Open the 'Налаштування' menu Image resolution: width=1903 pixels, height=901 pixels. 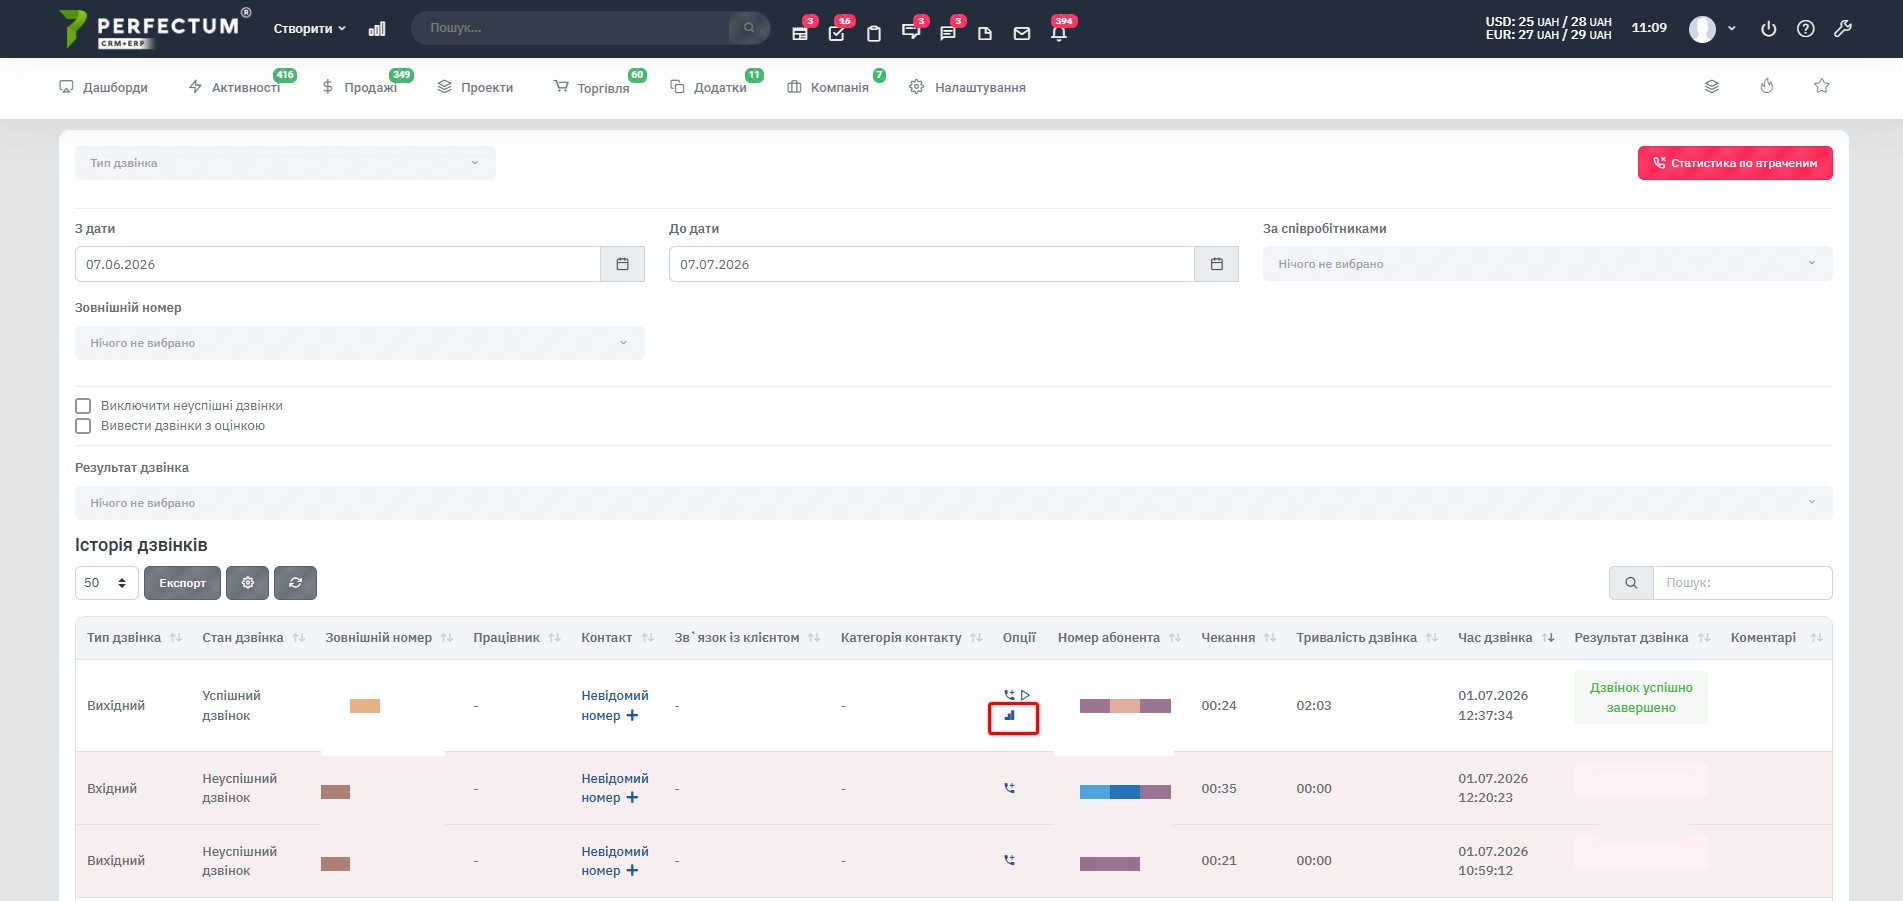967,88
